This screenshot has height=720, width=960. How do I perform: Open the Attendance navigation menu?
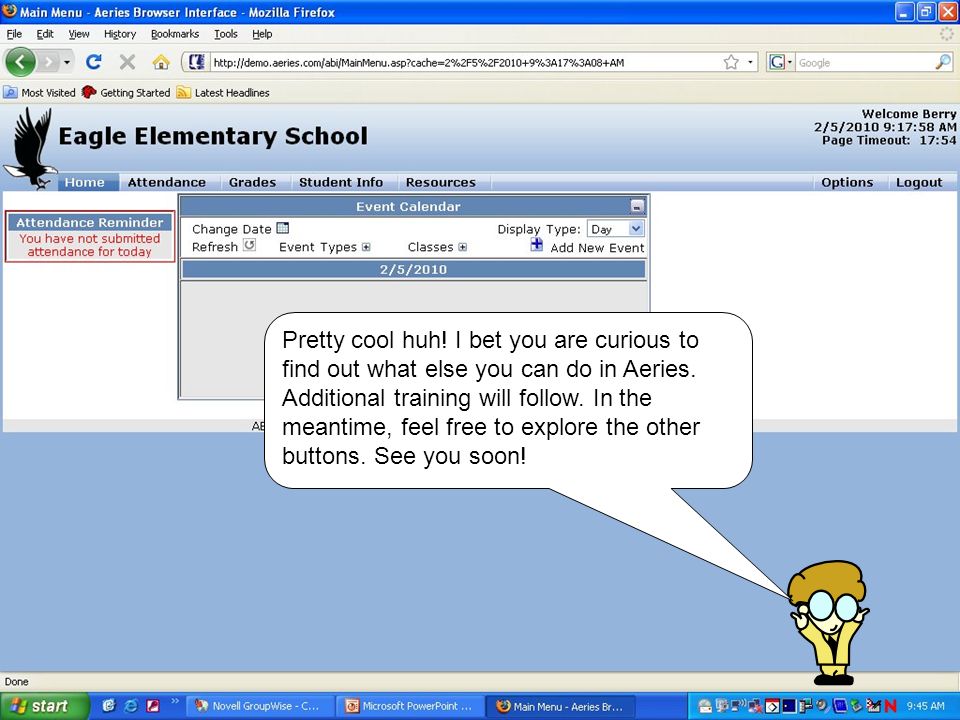(x=167, y=182)
